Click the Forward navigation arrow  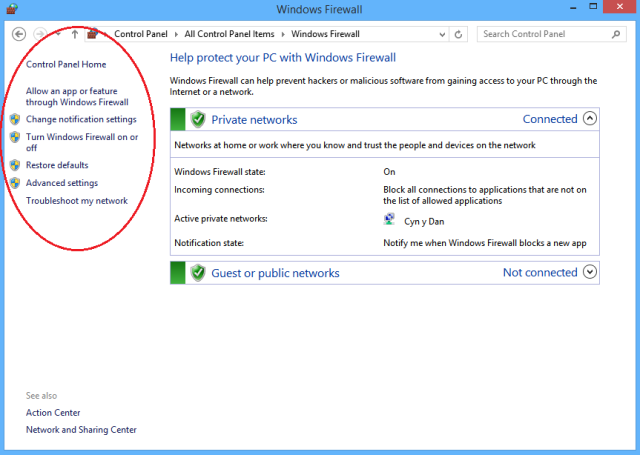click(40, 34)
